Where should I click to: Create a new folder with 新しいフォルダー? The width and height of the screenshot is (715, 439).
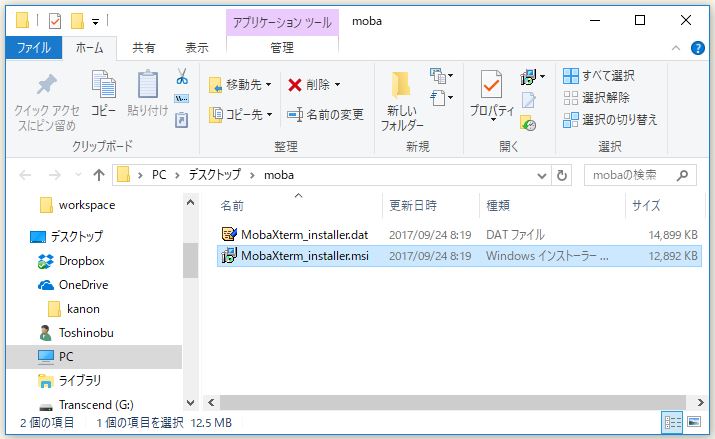401,101
